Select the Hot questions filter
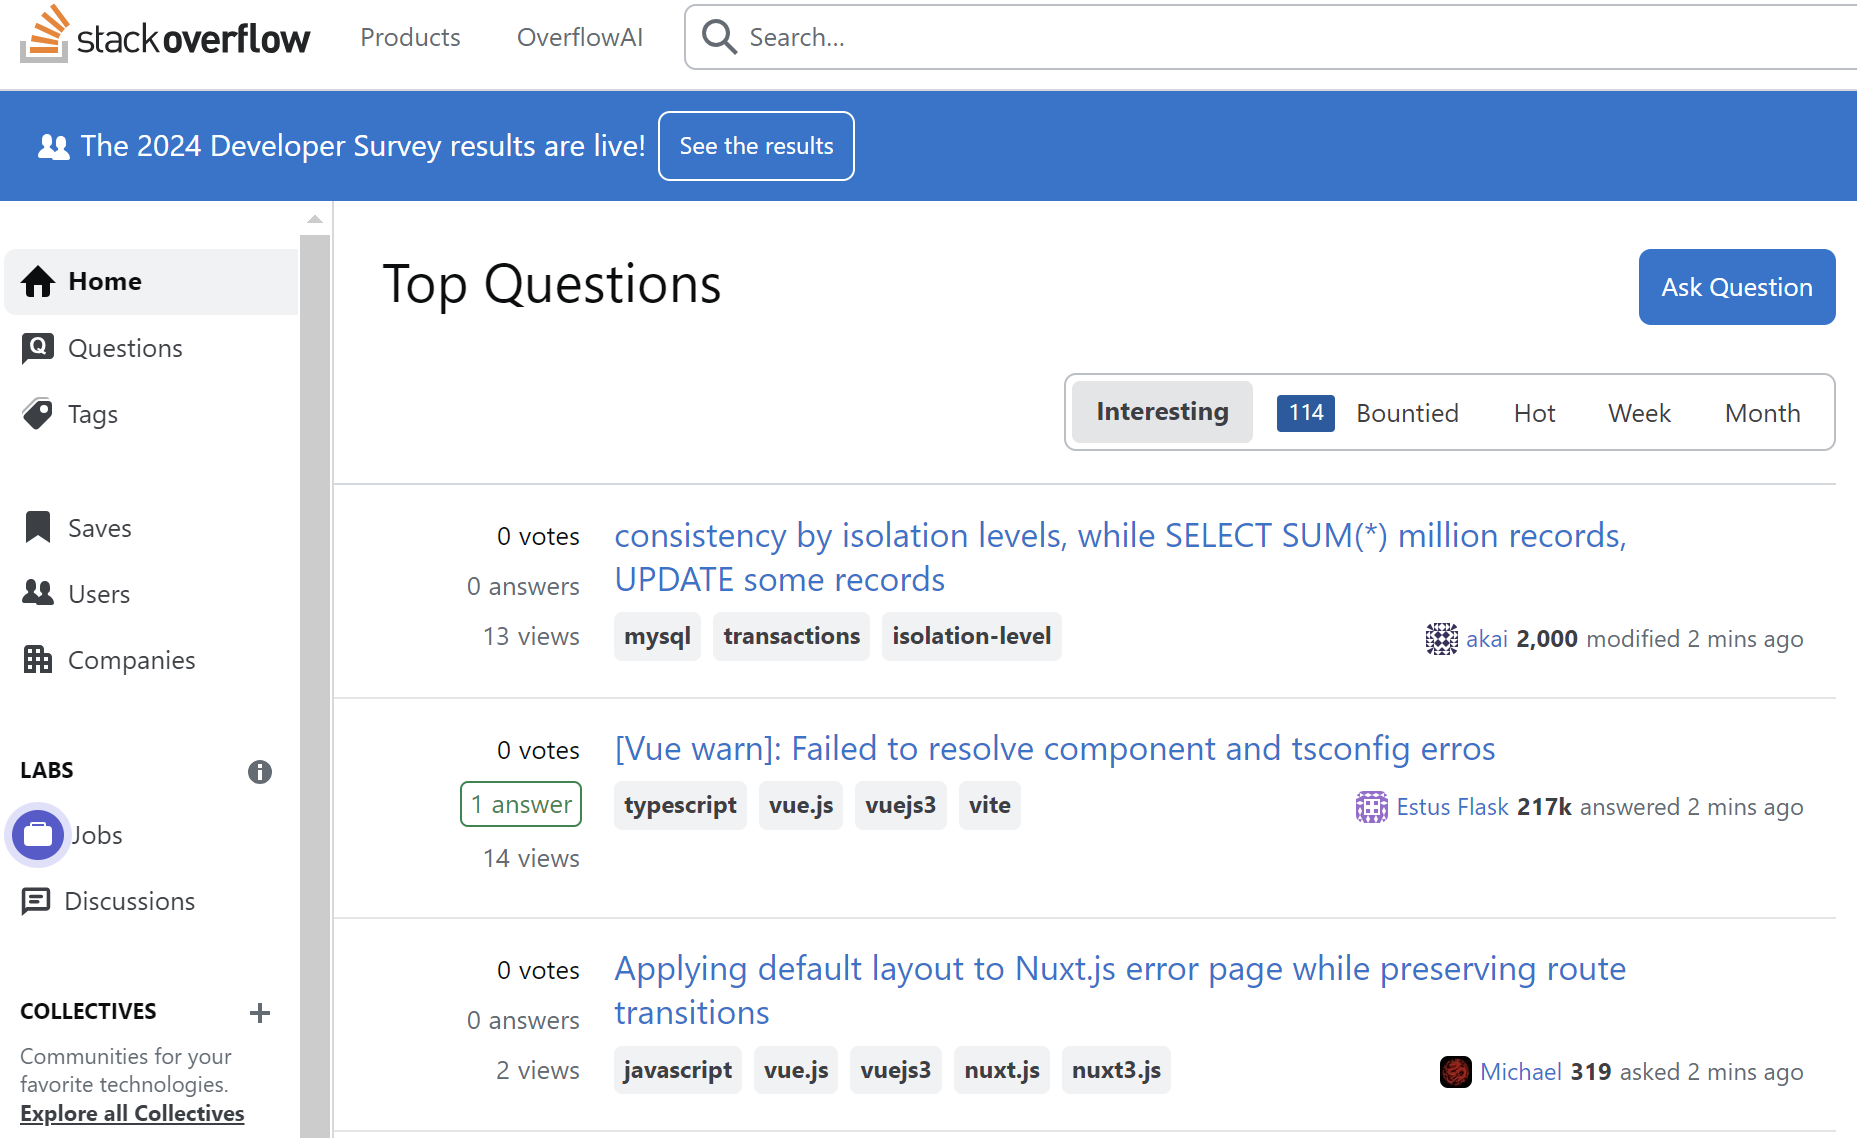 (1534, 413)
